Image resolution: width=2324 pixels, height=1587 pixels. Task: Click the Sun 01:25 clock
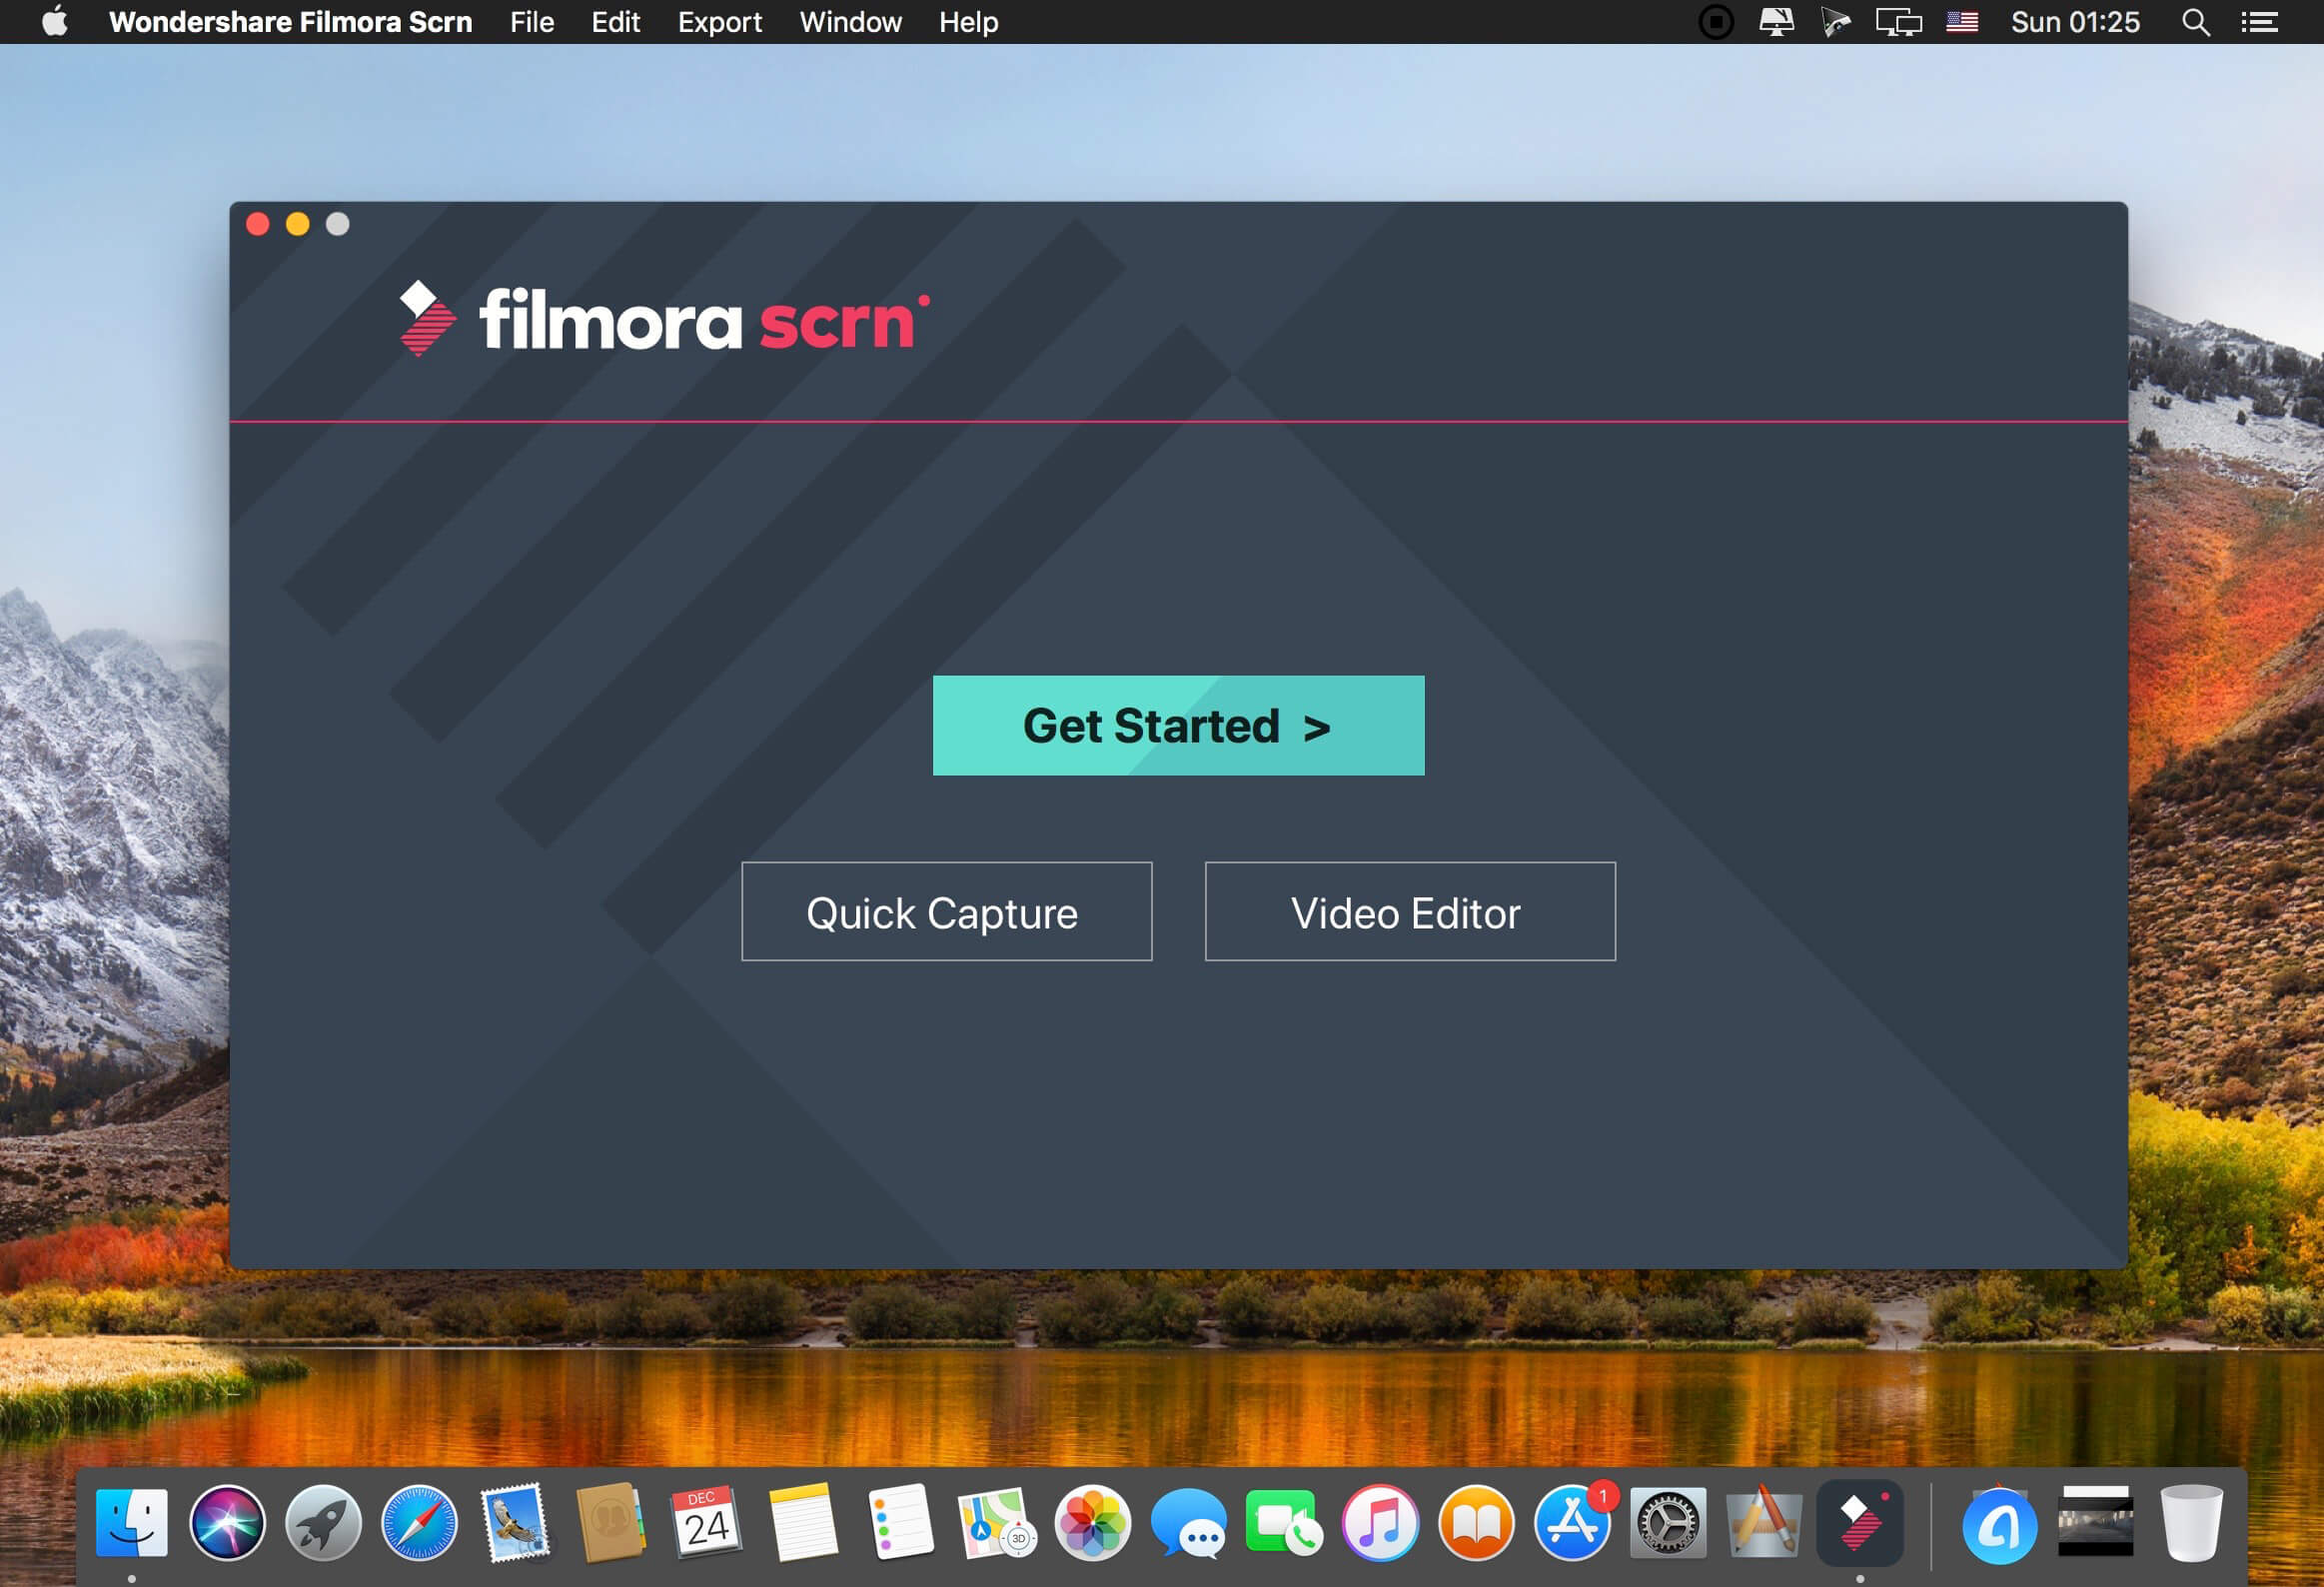click(2075, 22)
